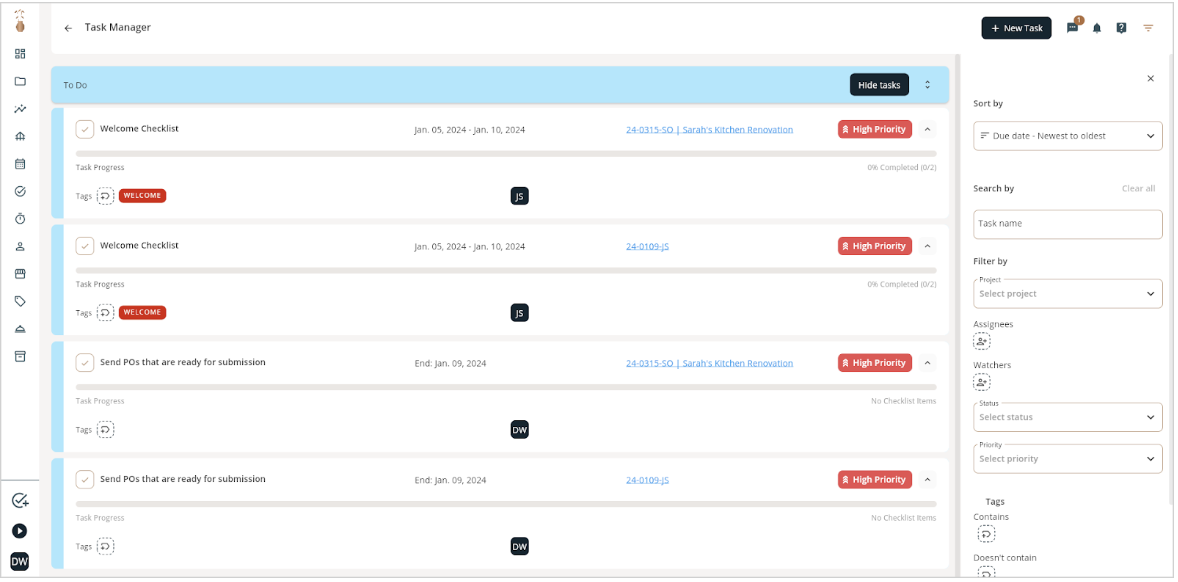Open the folder icon in left sidebar
Image resolution: width=1178 pixels, height=582 pixels.
pyautogui.click(x=20, y=81)
